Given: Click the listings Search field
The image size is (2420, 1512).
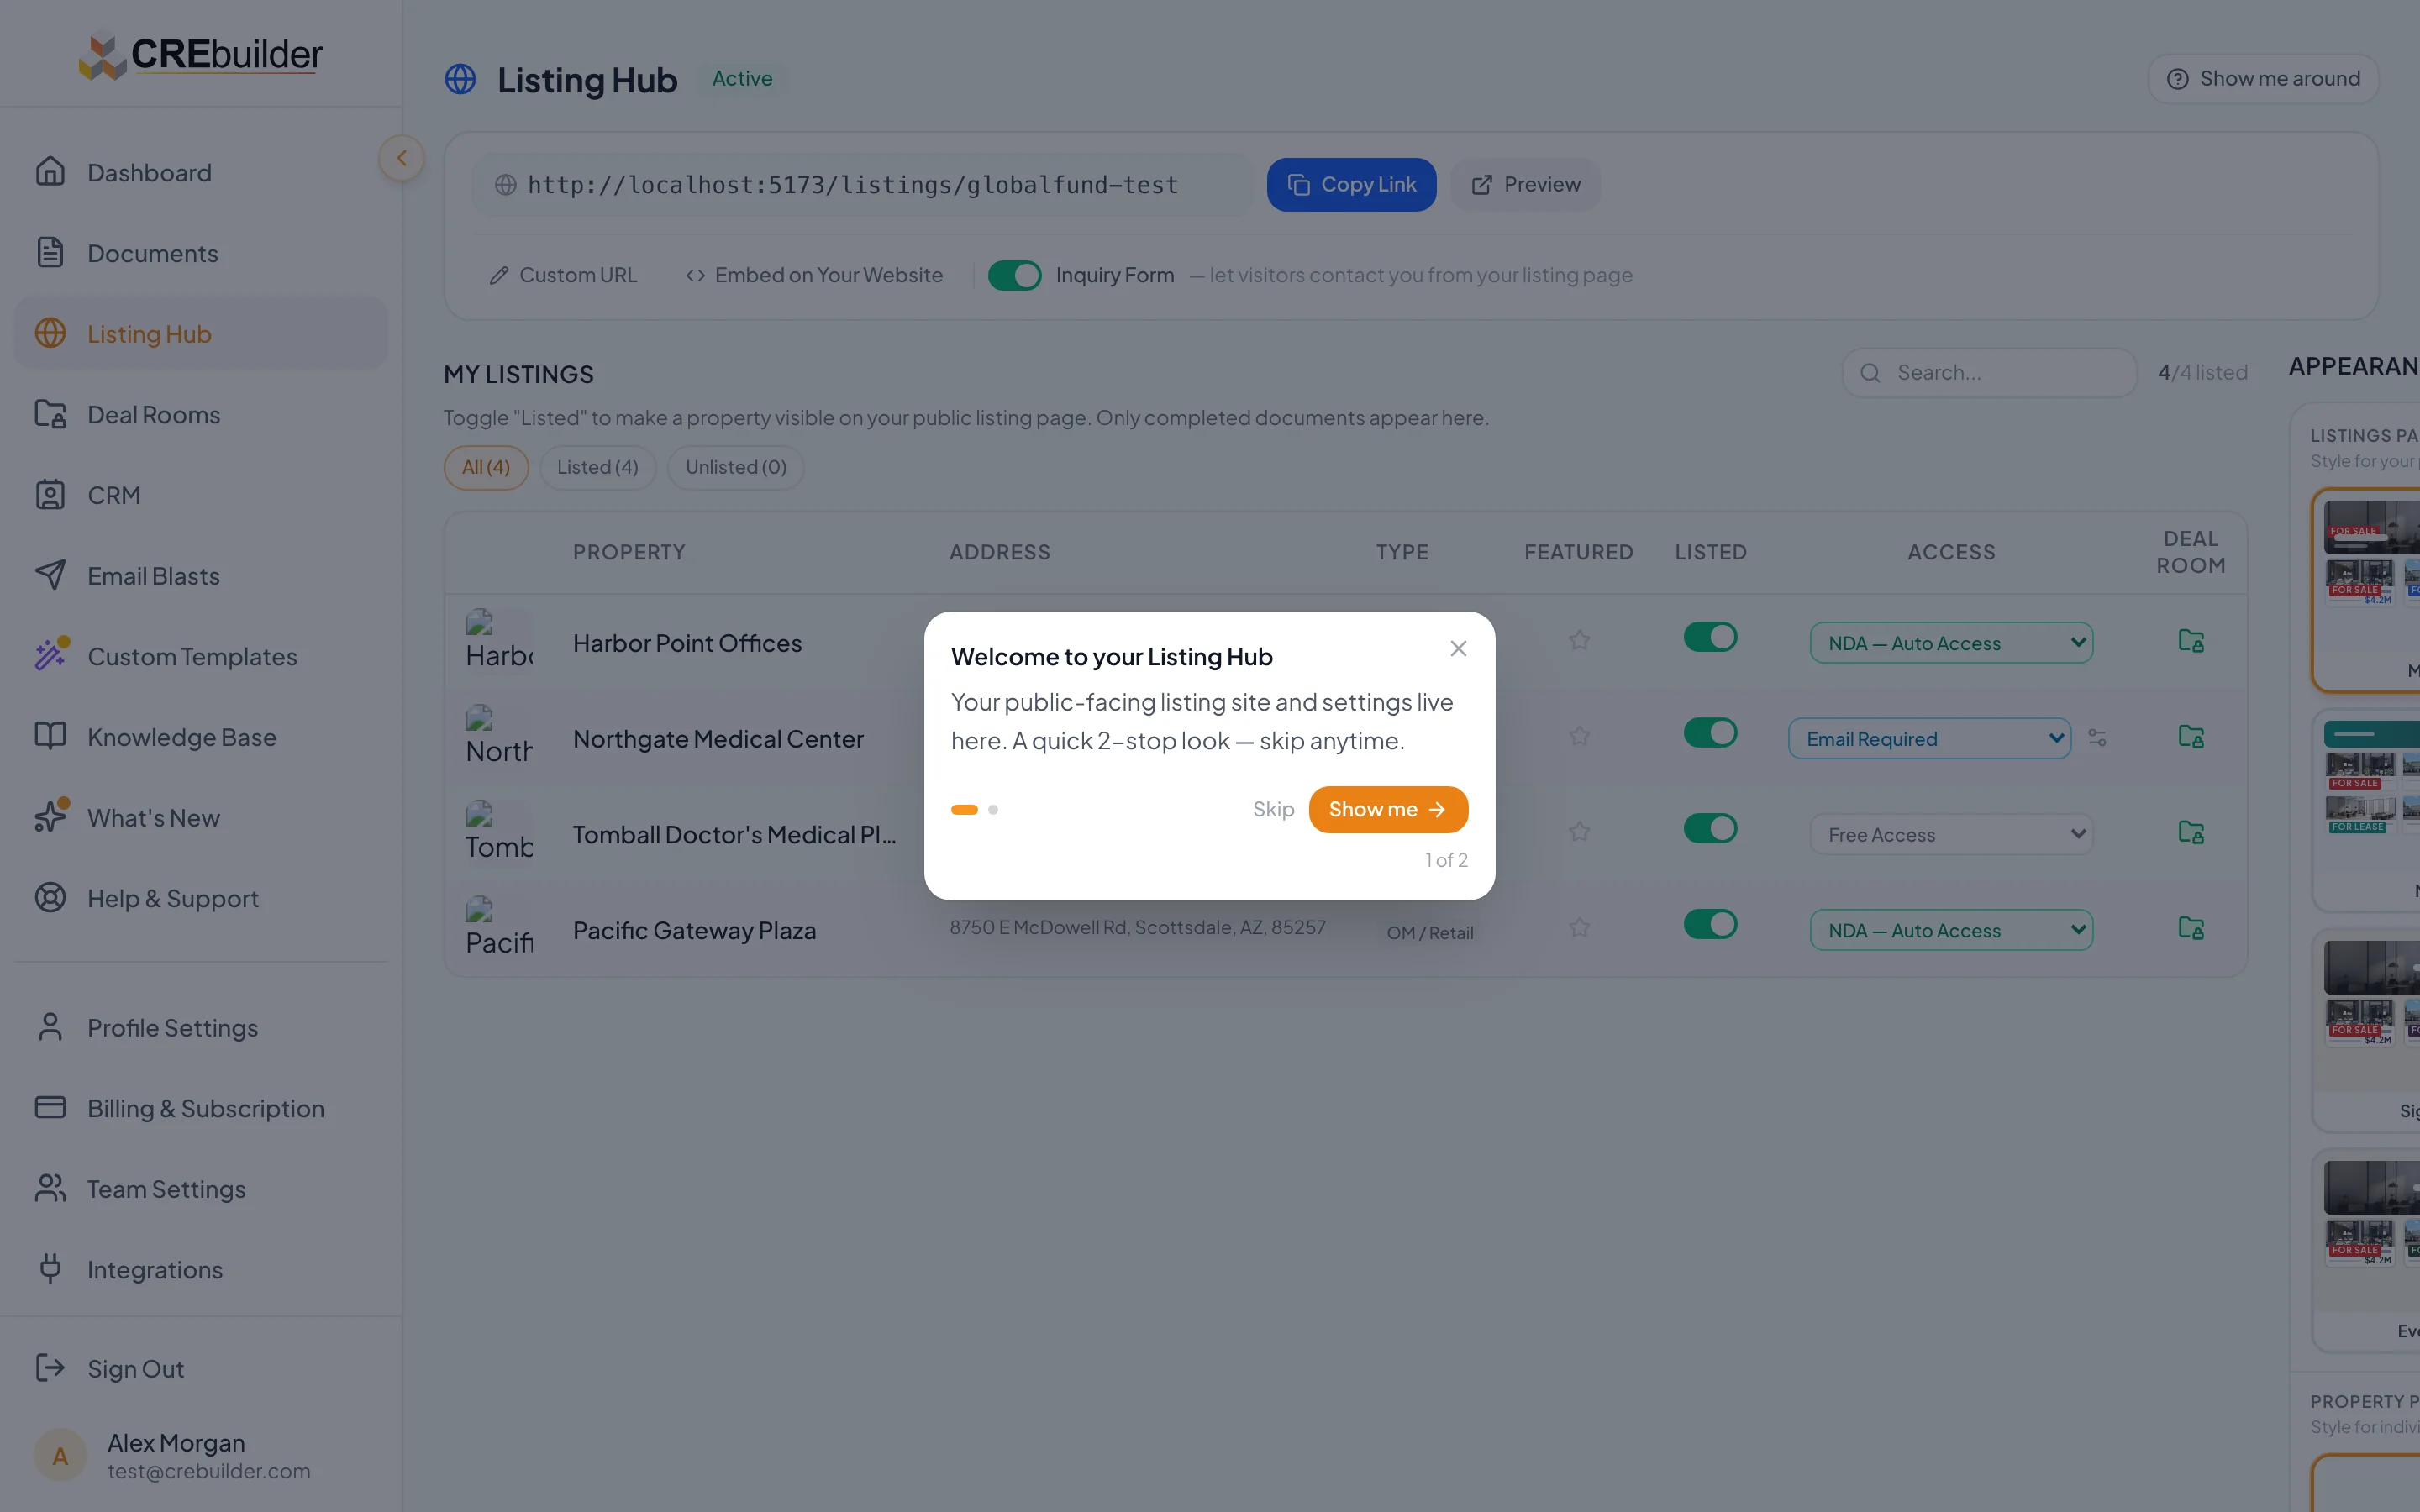Looking at the screenshot, I should click(x=1989, y=373).
